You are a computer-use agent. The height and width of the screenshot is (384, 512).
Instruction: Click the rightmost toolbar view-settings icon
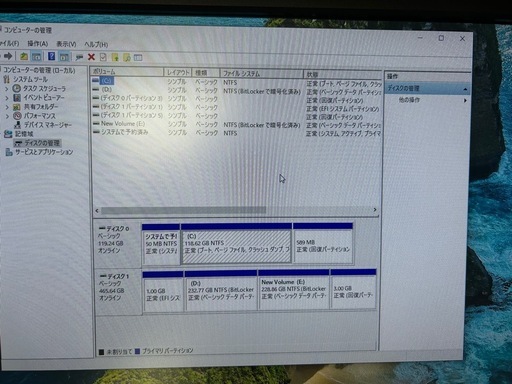(138, 58)
